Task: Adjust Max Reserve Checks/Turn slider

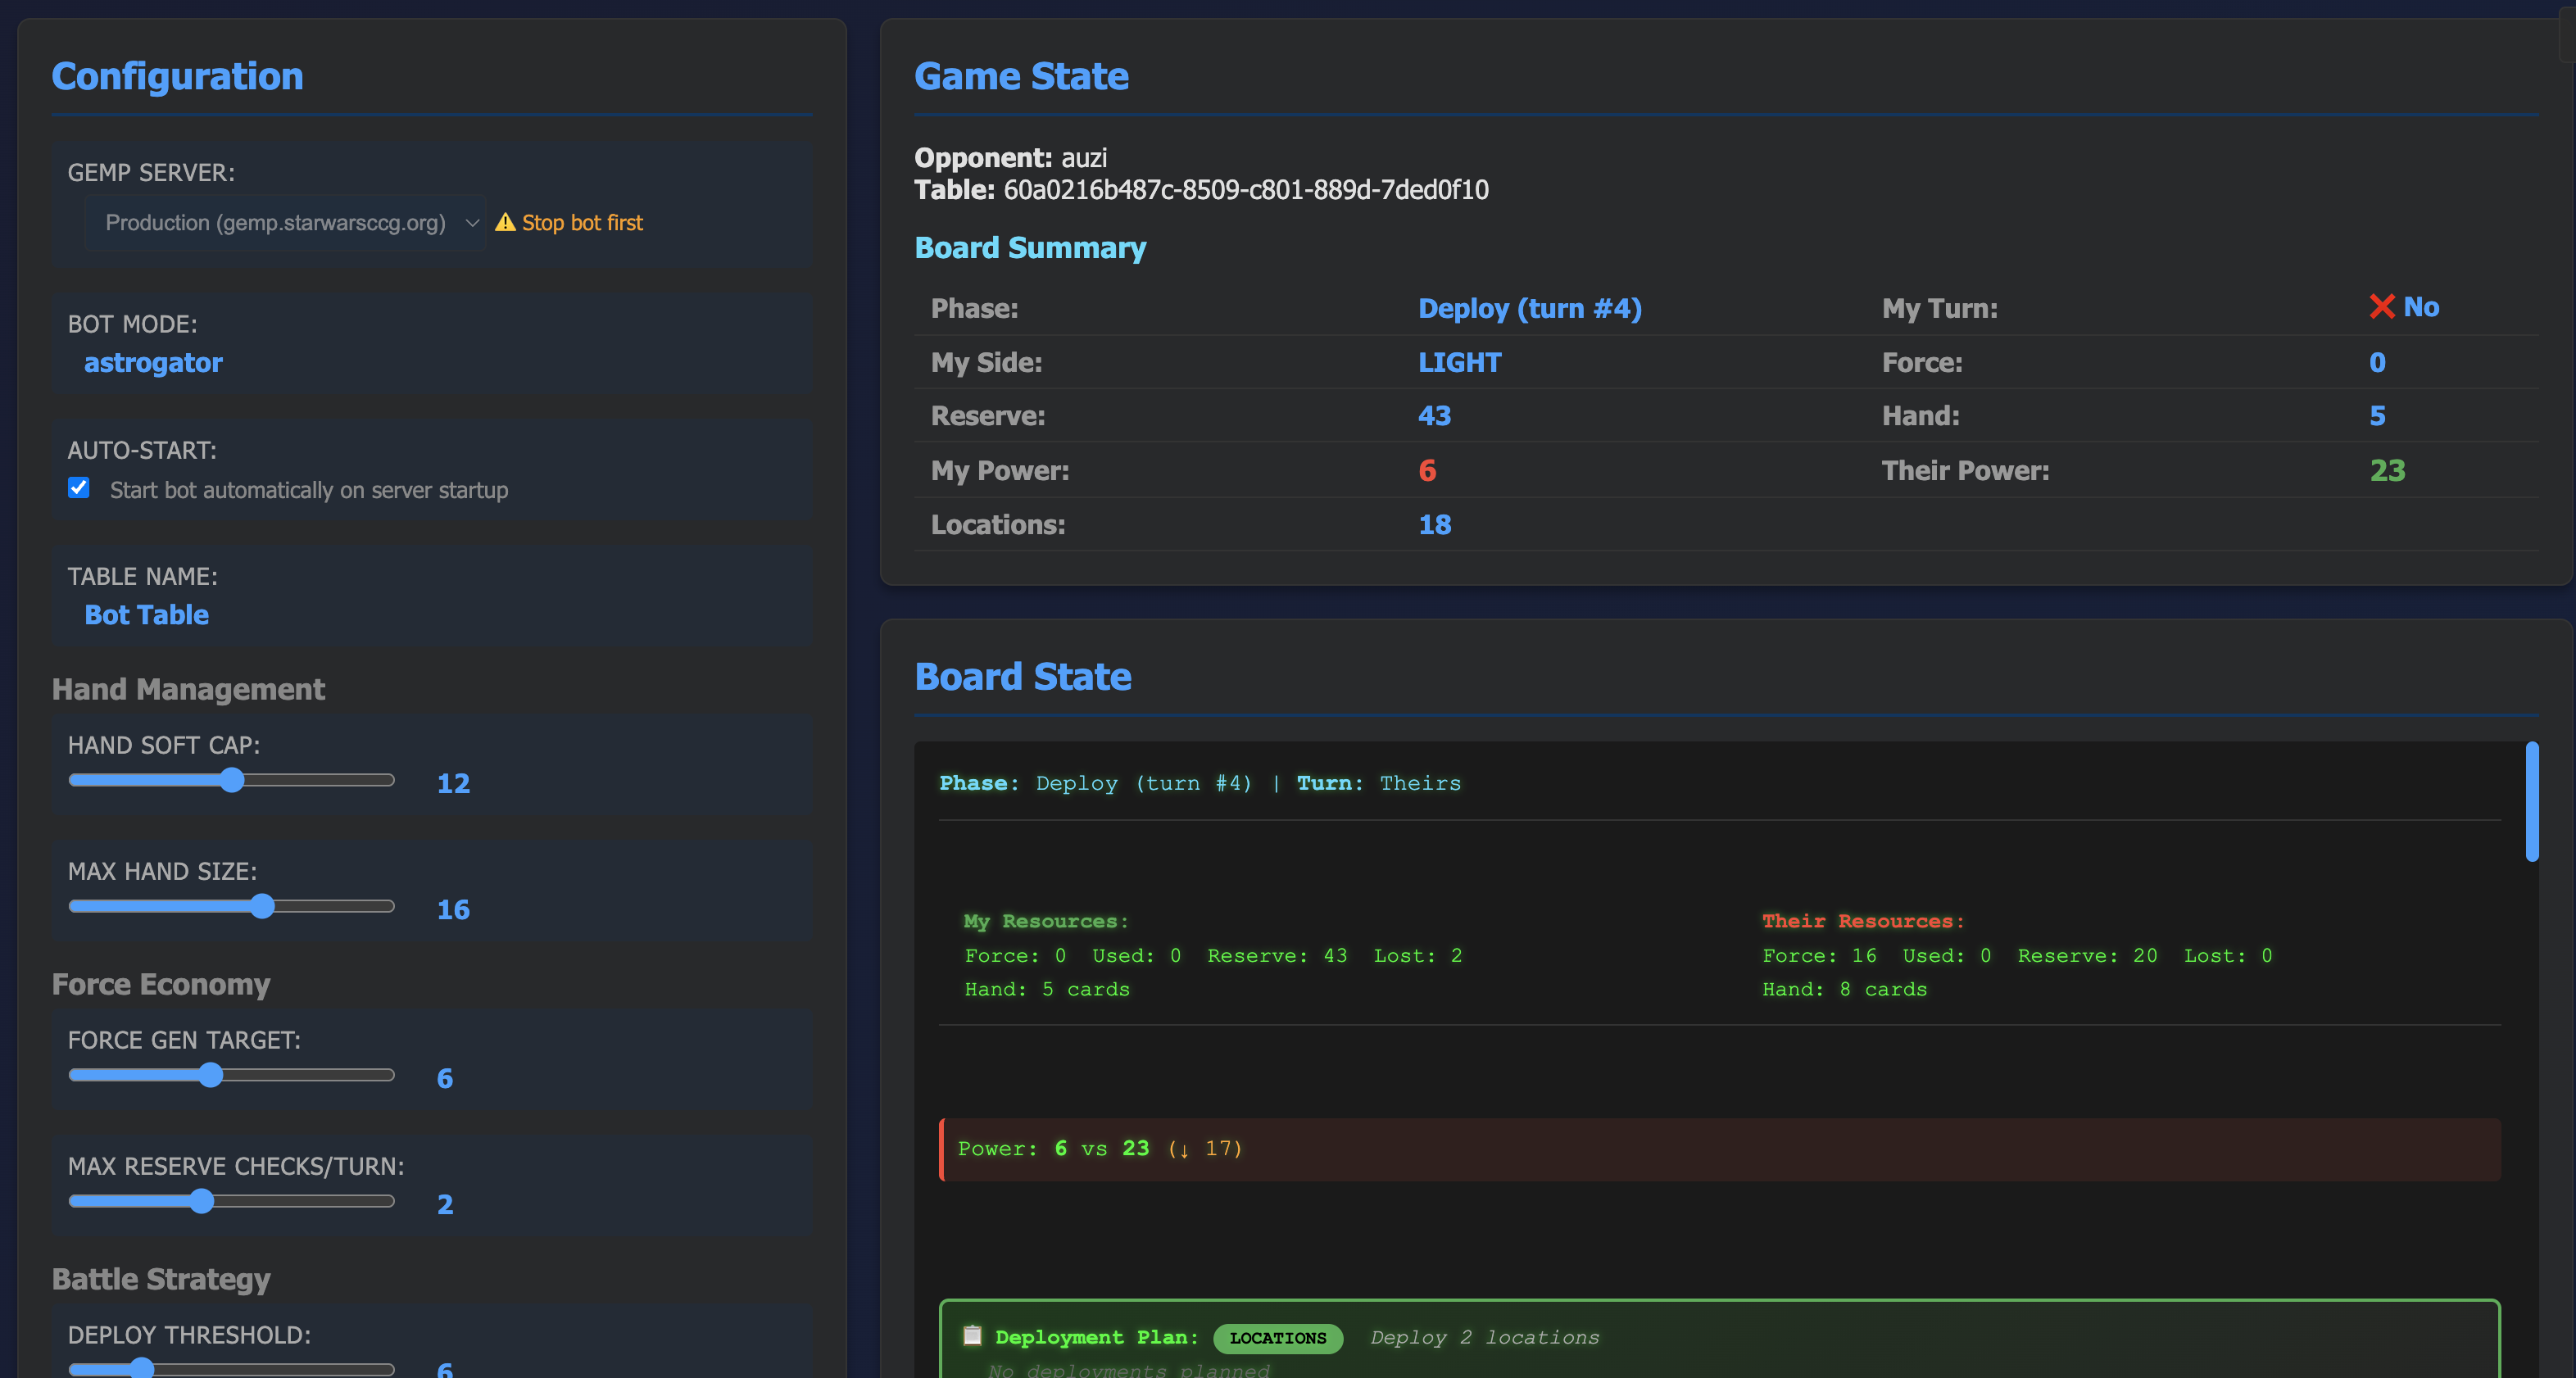Action: click(232, 1201)
